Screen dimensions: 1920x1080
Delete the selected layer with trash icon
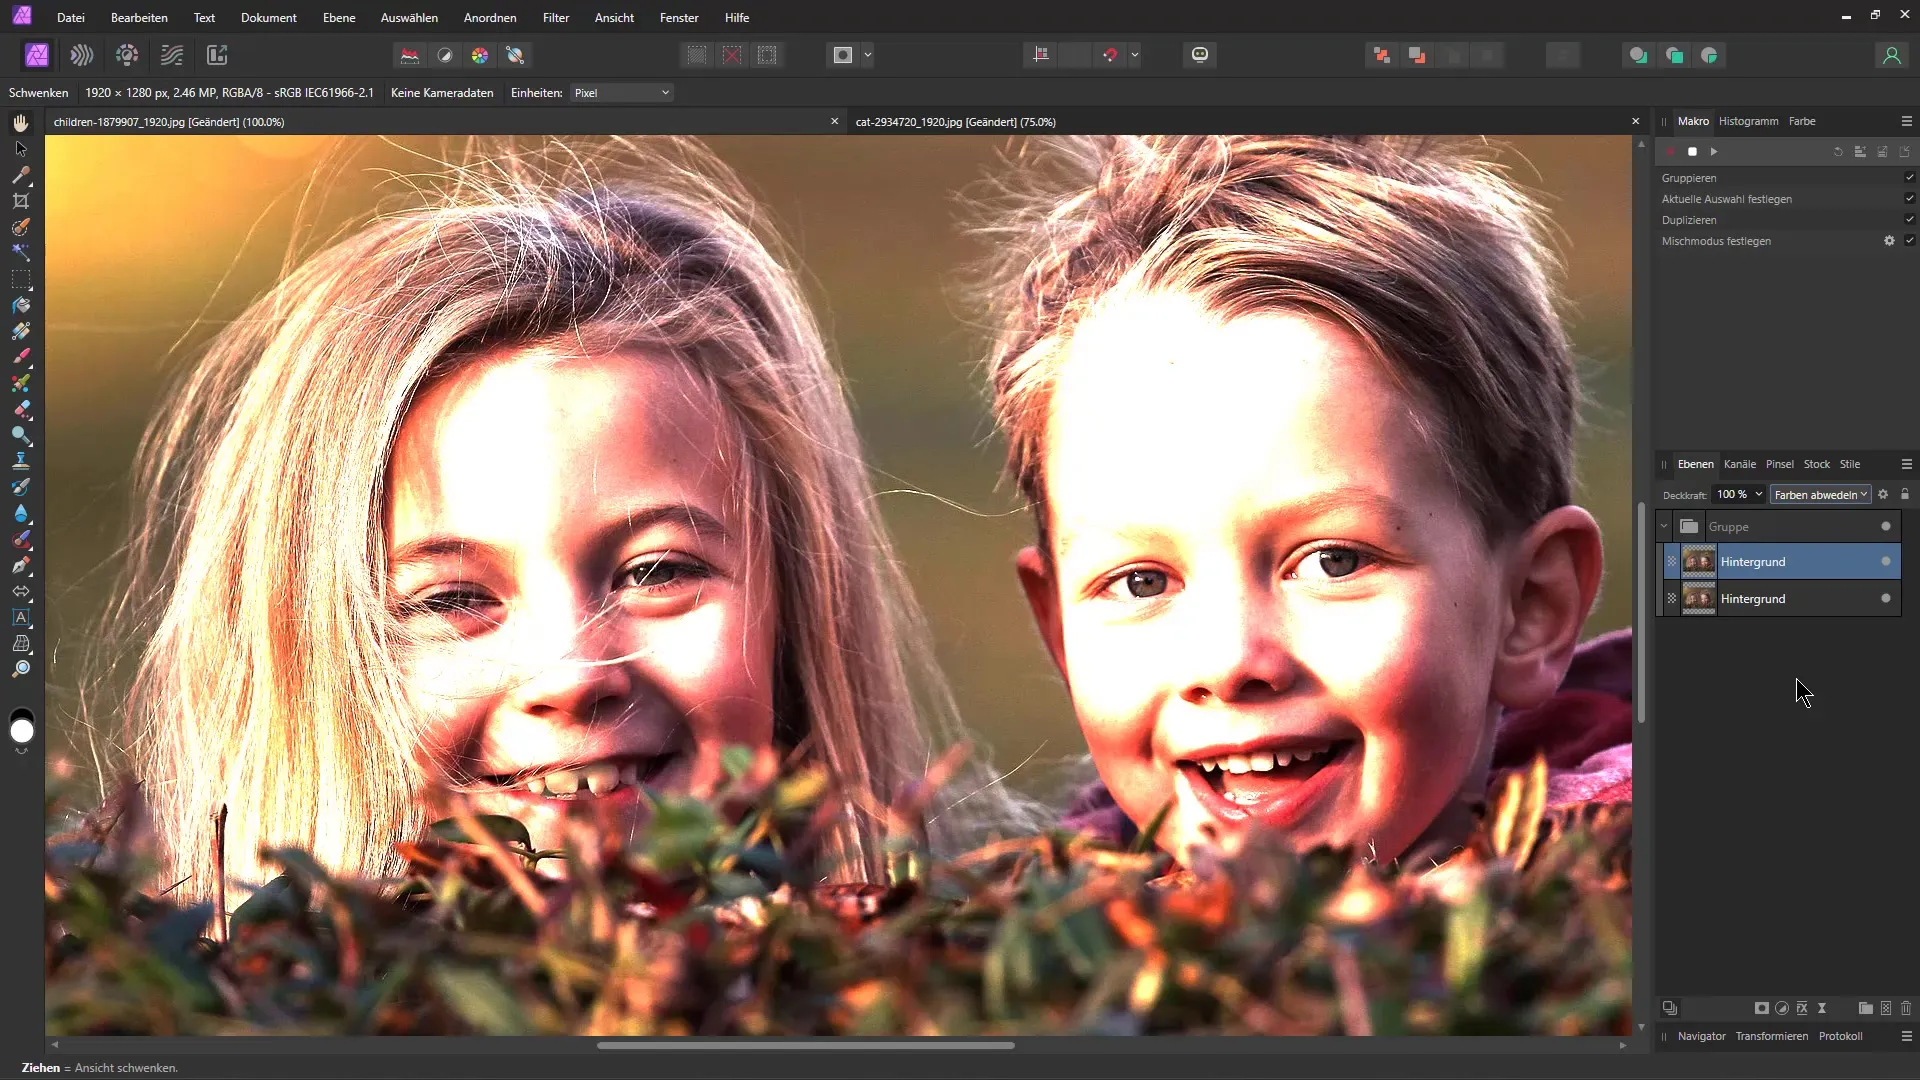tap(1906, 1008)
